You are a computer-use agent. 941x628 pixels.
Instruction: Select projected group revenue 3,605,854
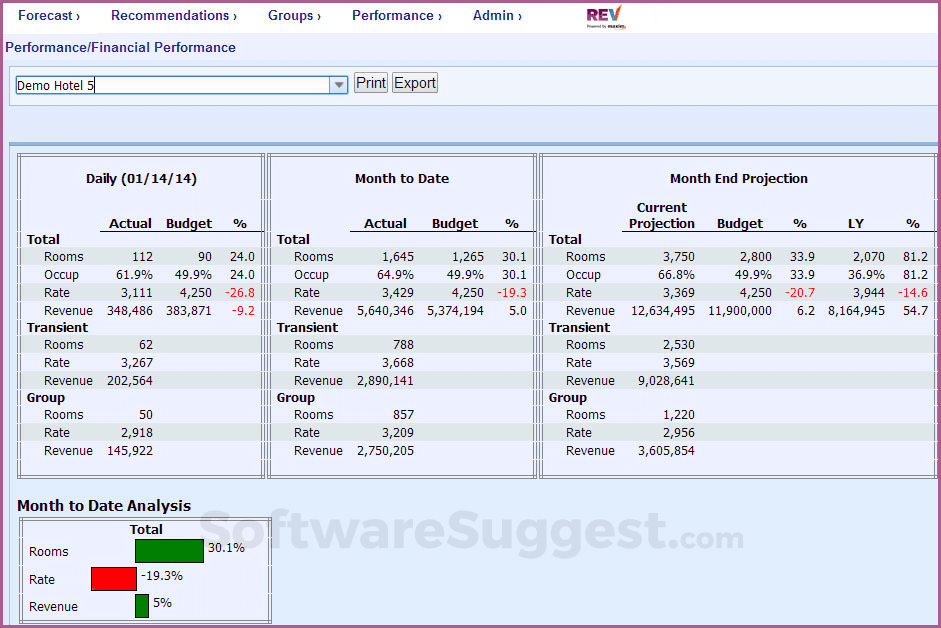pos(666,450)
